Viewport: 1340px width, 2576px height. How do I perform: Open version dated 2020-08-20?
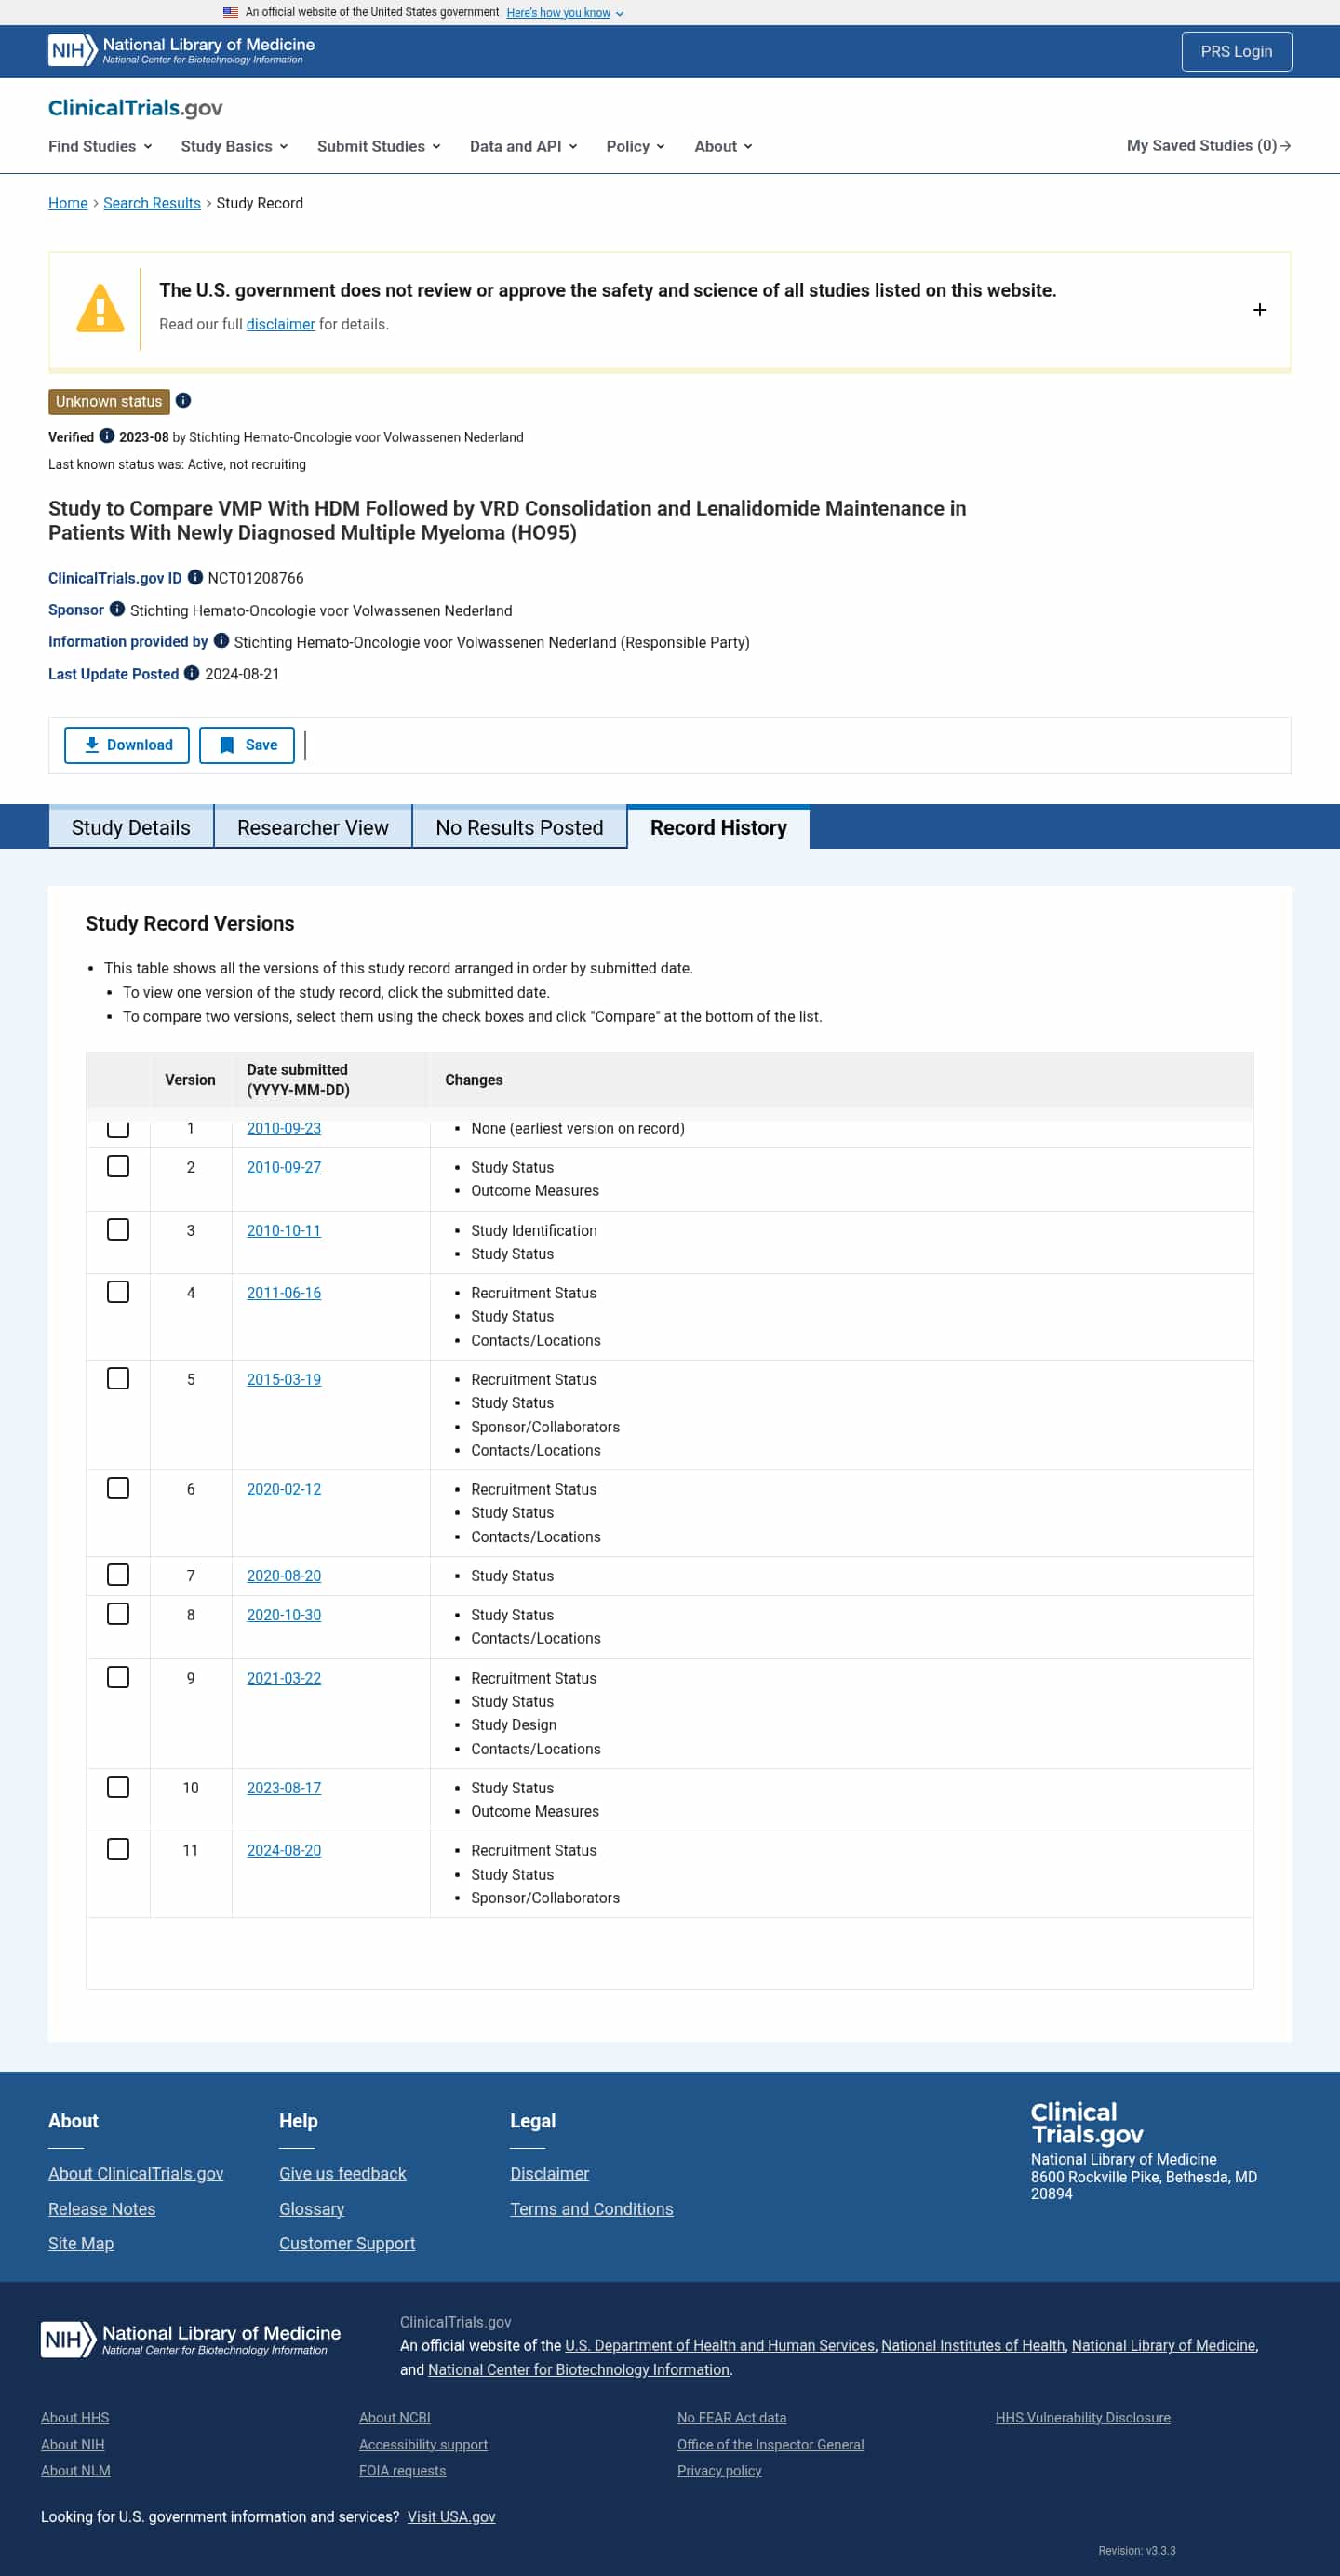(x=284, y=1575)
